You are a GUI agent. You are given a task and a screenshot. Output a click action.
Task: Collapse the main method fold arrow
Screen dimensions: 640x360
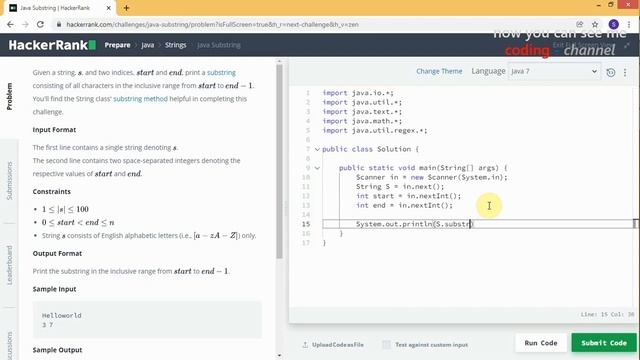317,168
